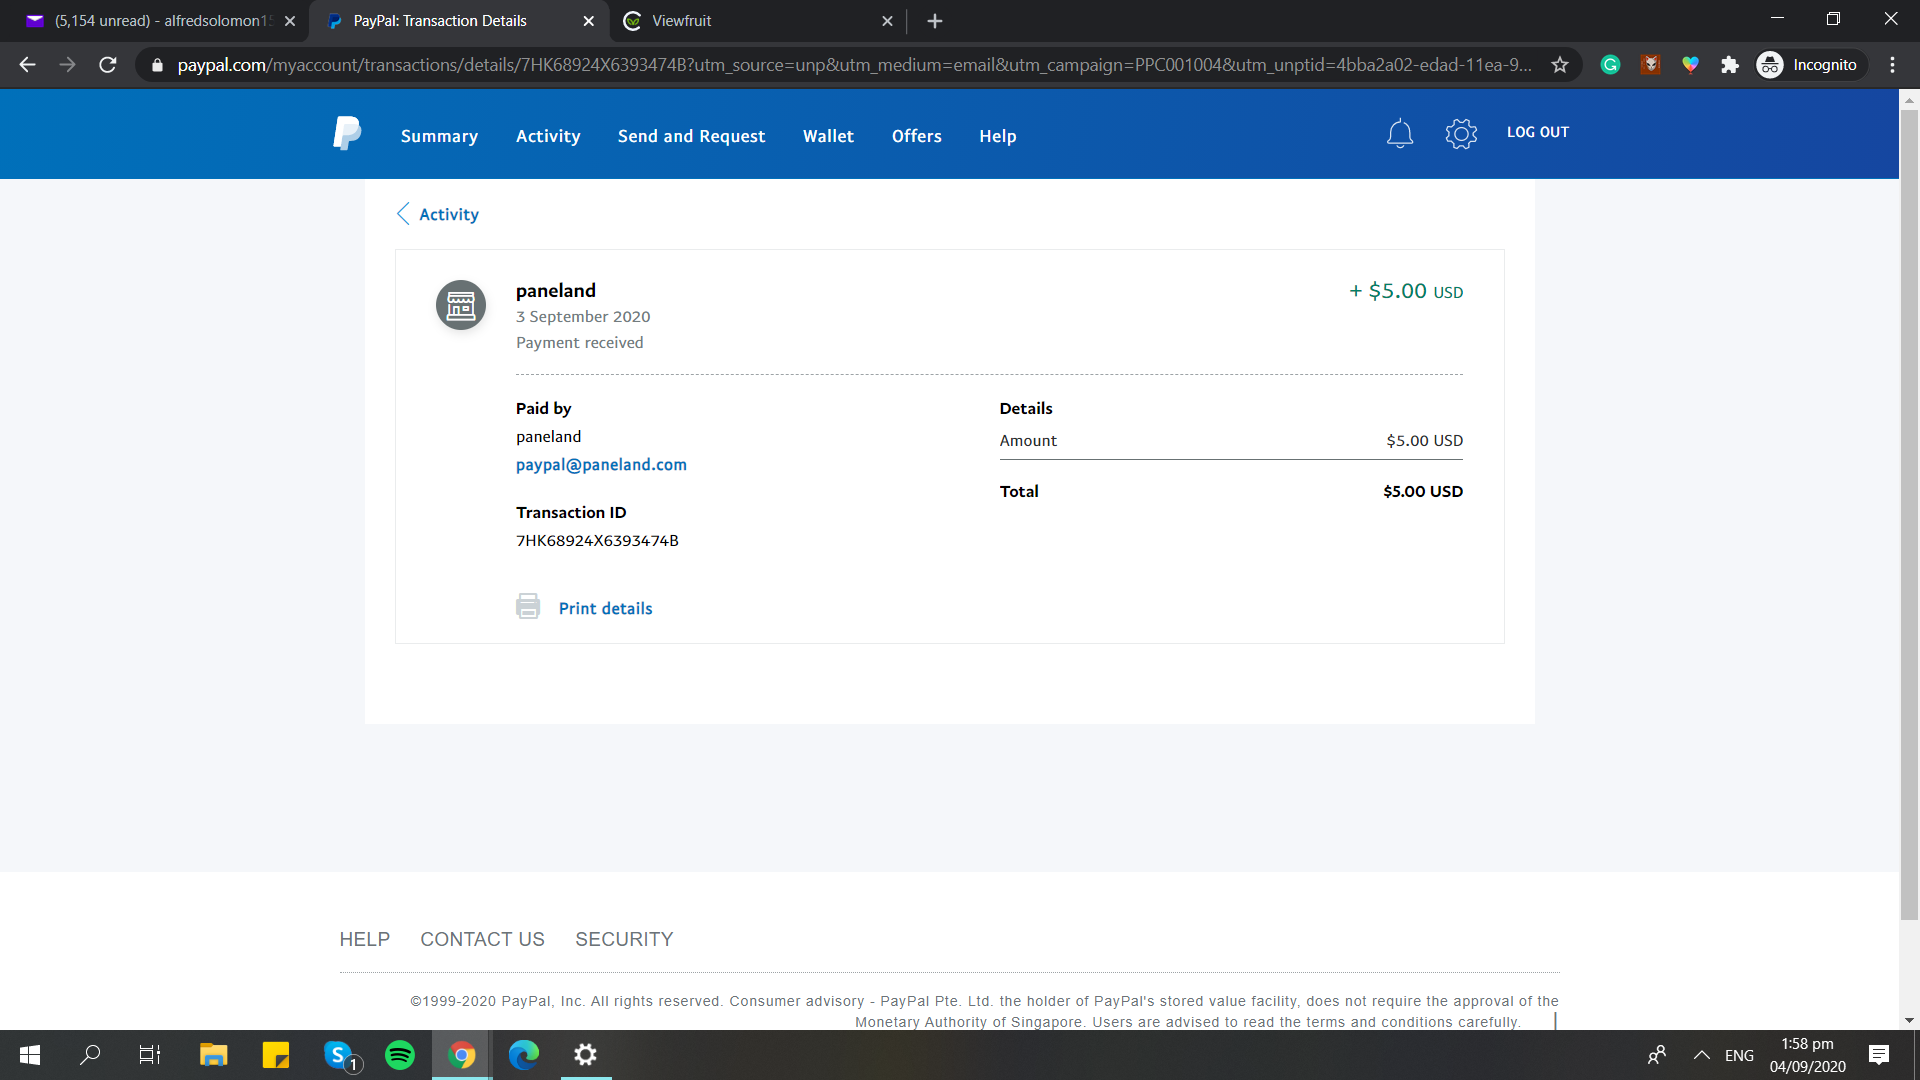Click the Activity back link

pos(449,214)
